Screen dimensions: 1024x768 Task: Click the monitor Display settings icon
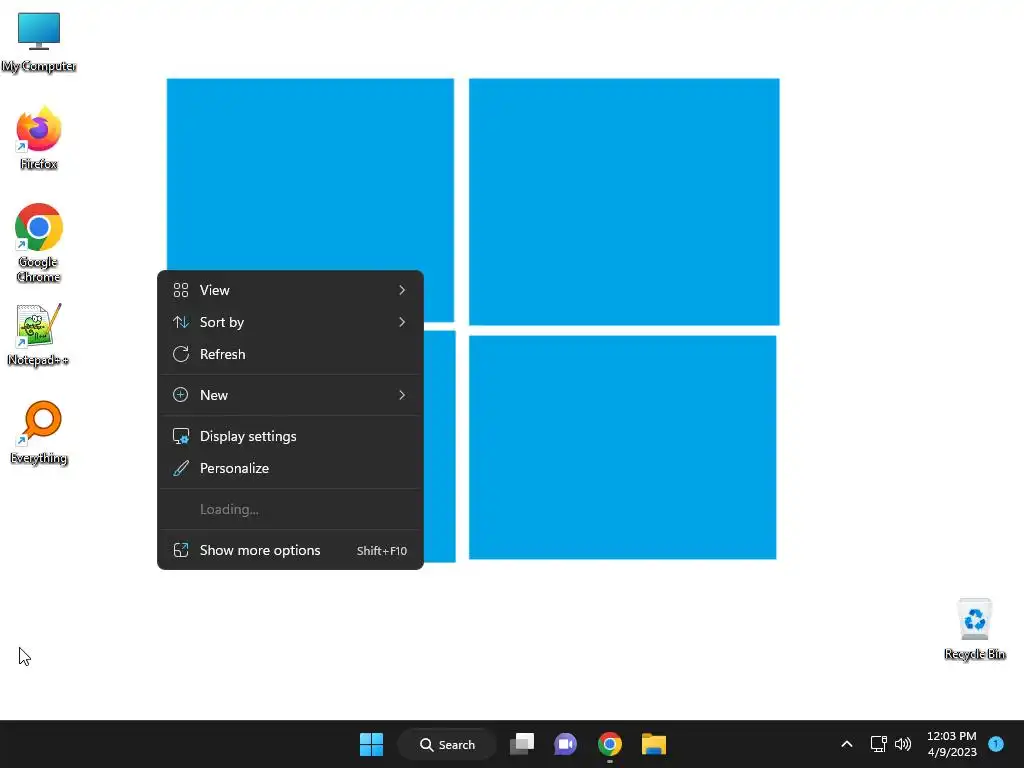click(181, 436)
